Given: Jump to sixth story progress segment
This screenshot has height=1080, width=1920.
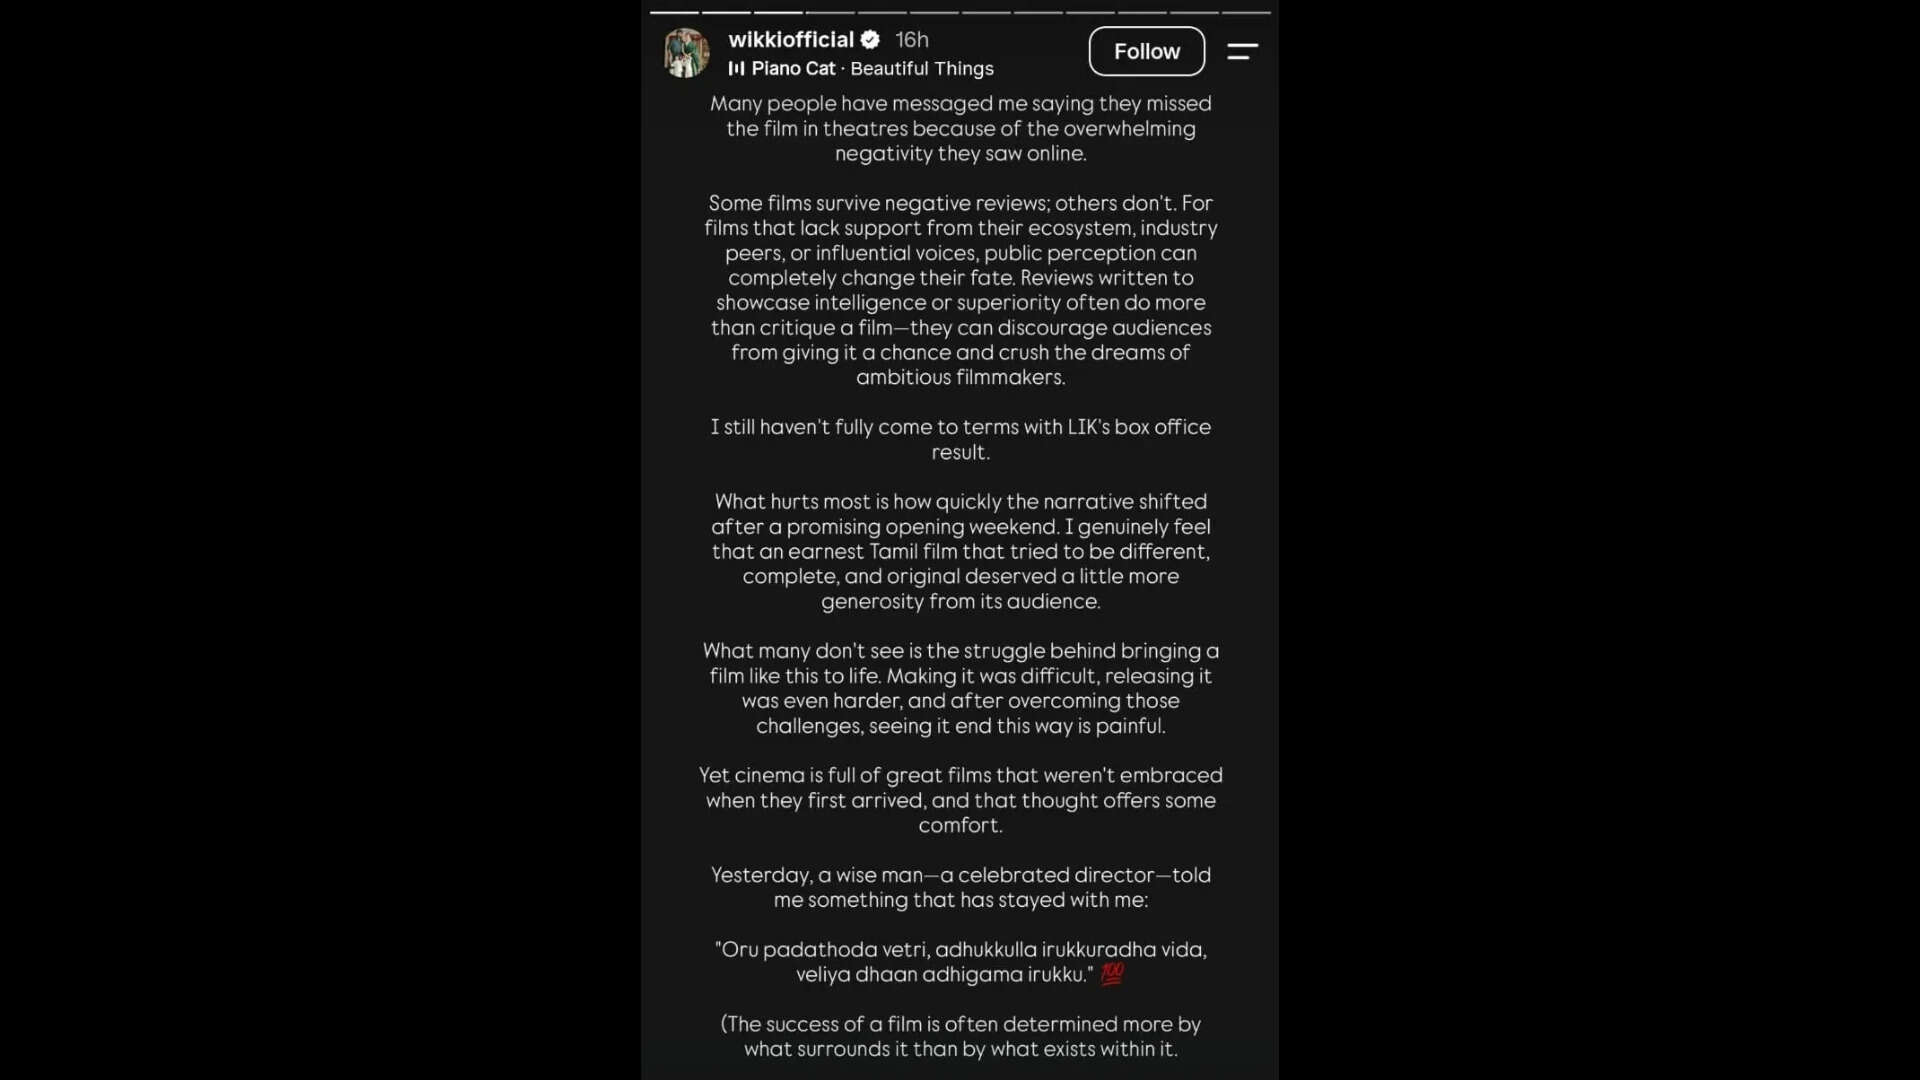Looking at the screenshot, I should click(934, 12).
